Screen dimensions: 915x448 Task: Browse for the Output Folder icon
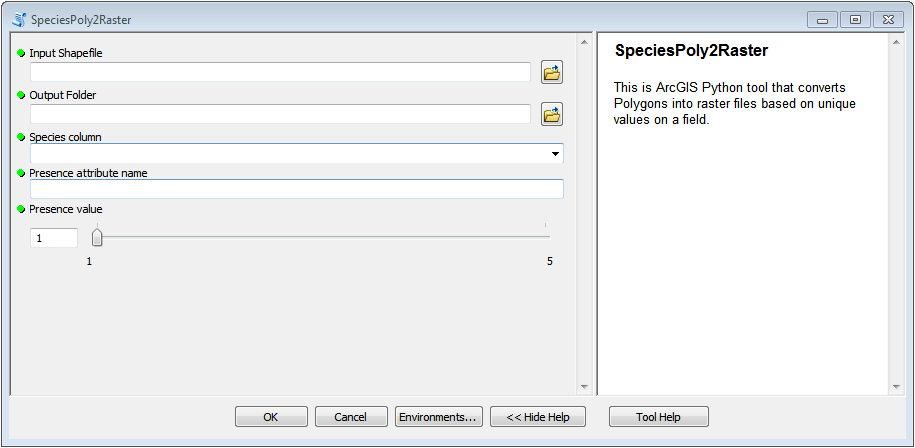coord(551,114)
